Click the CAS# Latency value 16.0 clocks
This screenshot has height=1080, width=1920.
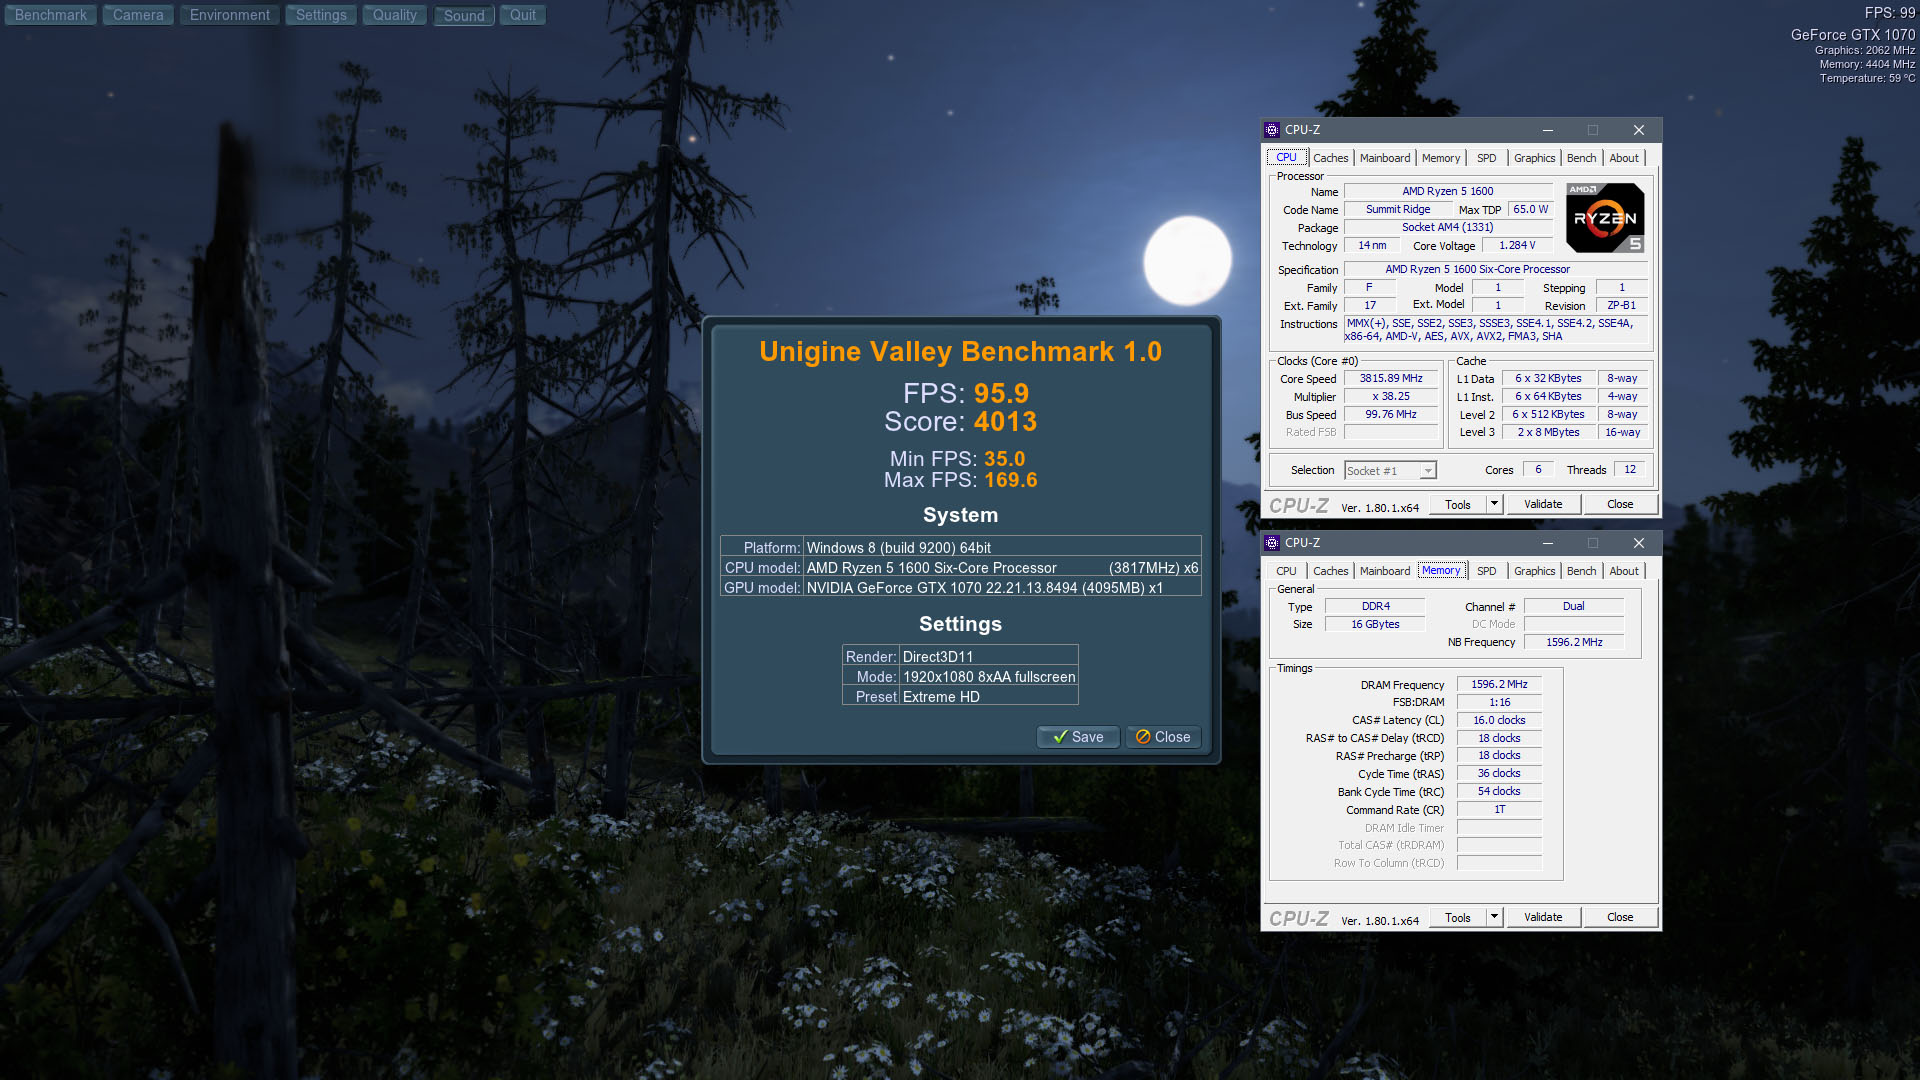click(1499, 721)
